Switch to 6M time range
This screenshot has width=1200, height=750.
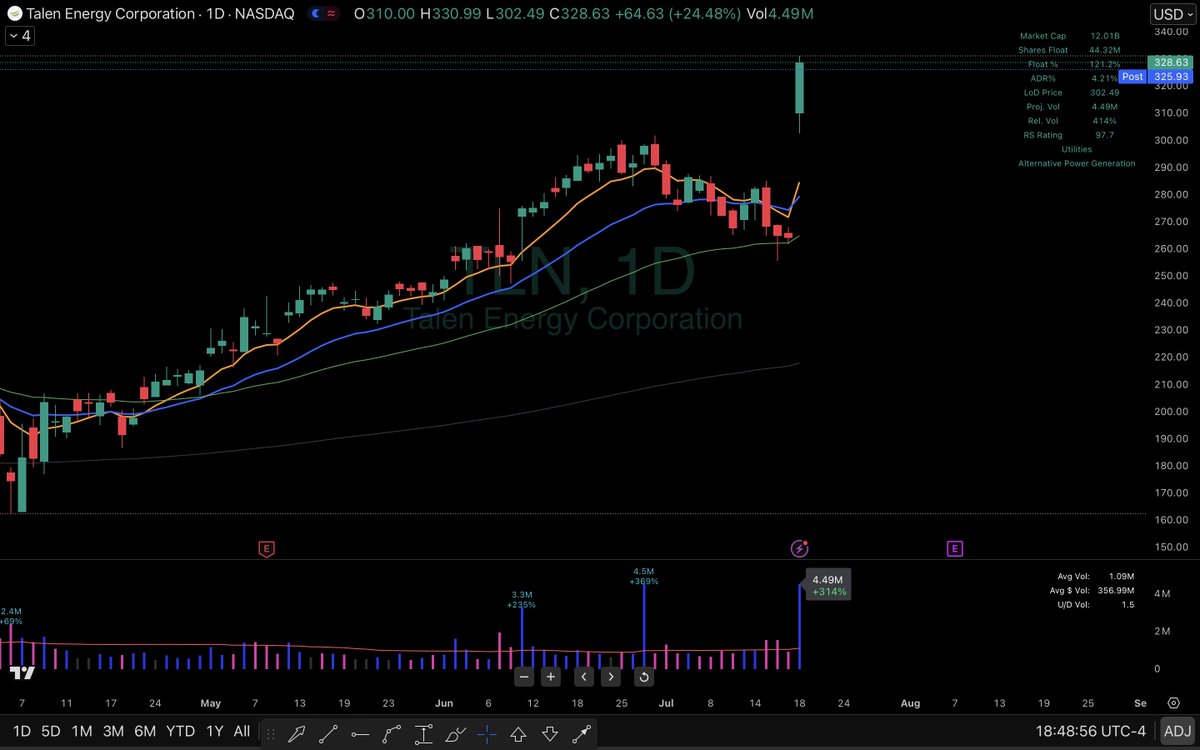point(145,731)
